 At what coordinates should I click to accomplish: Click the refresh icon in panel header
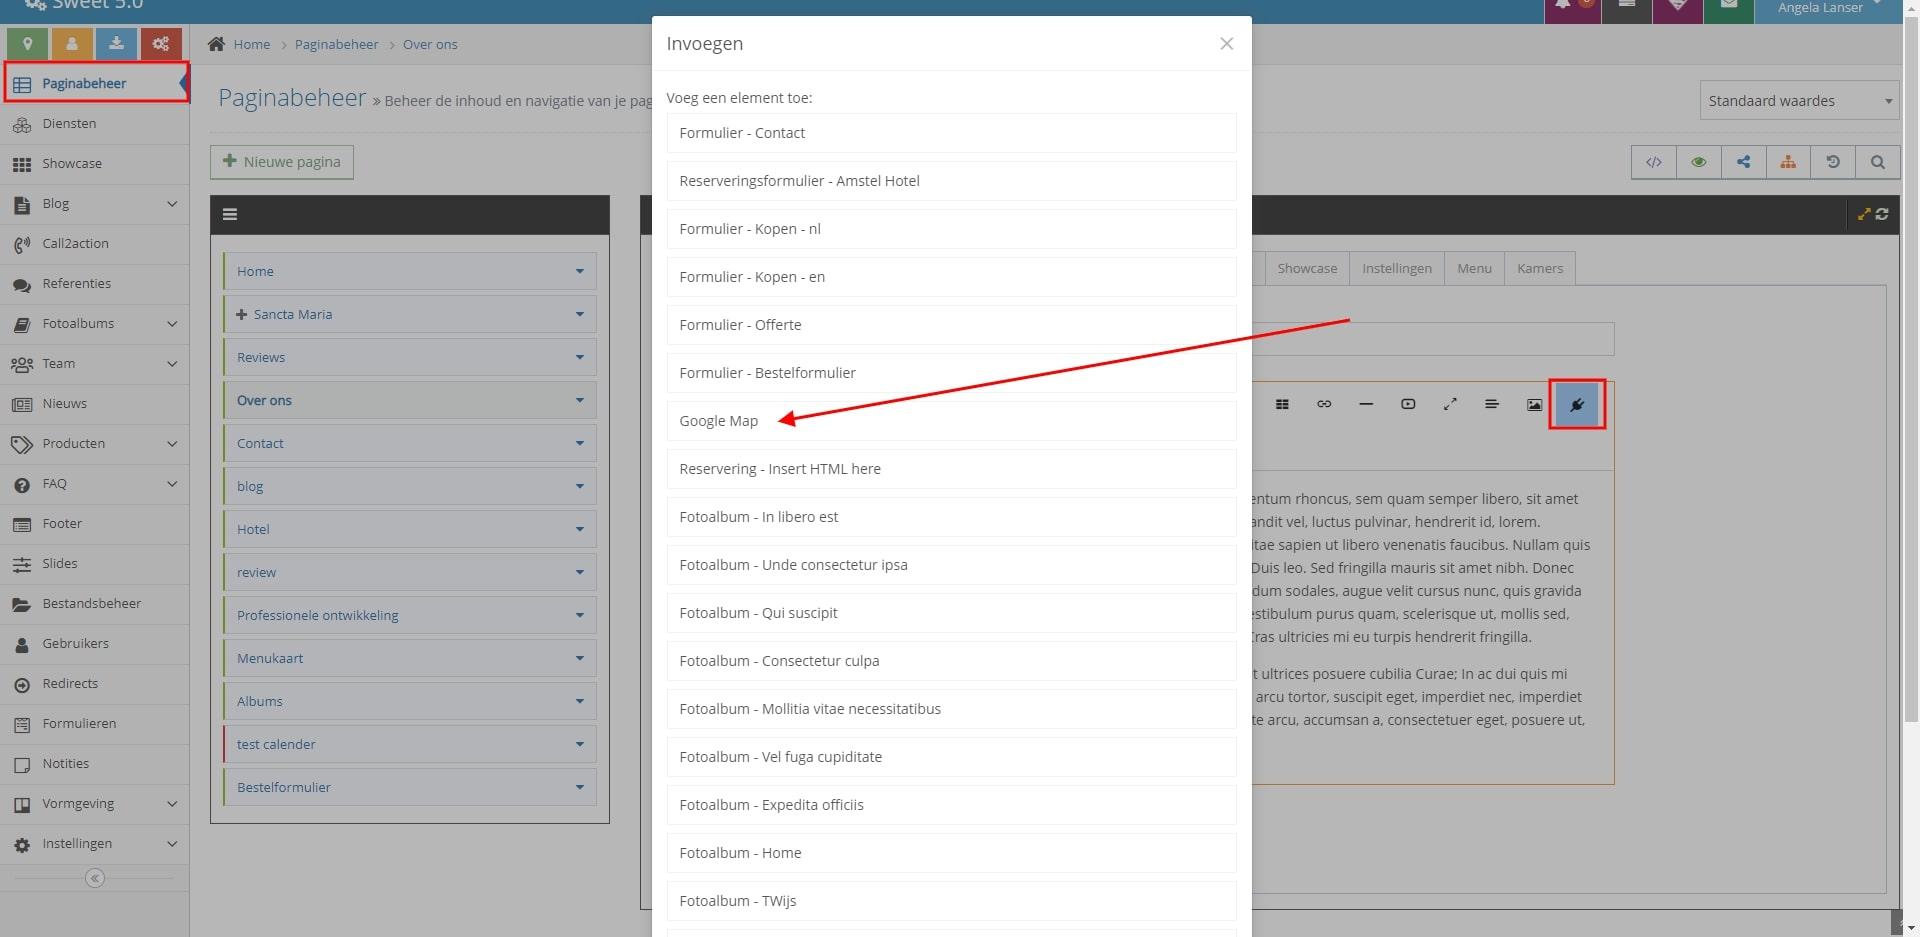pyautogui.click(x=1882, y=214)
